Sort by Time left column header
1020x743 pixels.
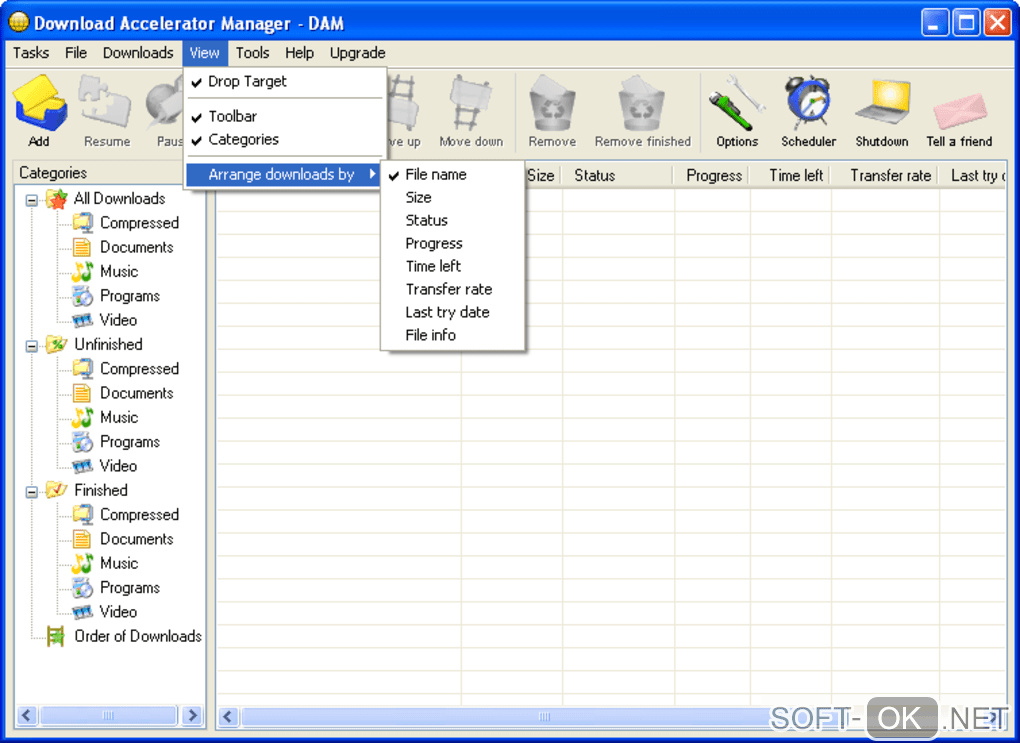pyautogui.click(x=791, y=176)
